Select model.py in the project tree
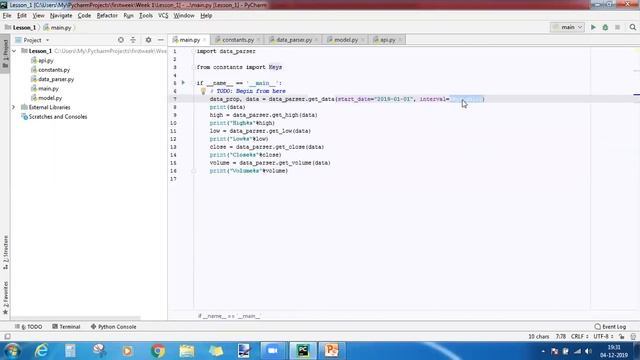The image size is (640, 360). [x=47, y=98]
